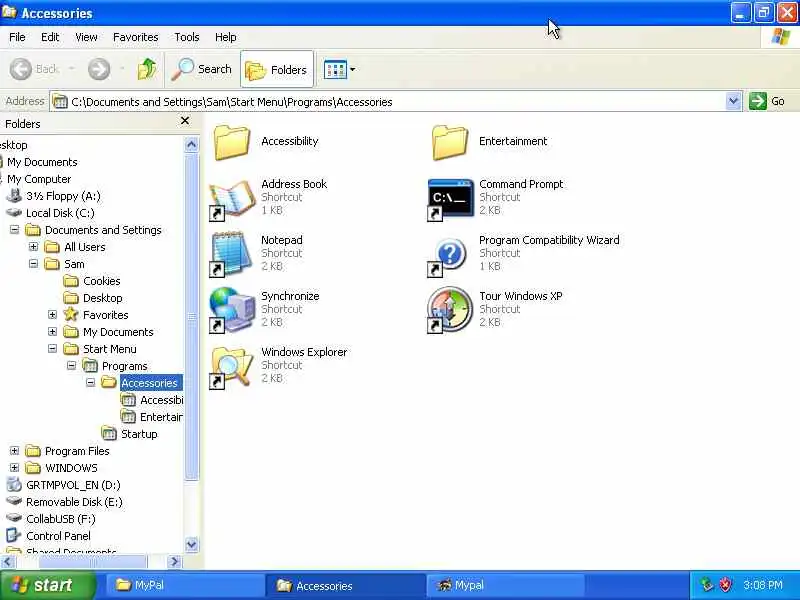Screen dimensions: 800x600
Task: Toggle the Folders pane button
Action: (x=277, y=69)
